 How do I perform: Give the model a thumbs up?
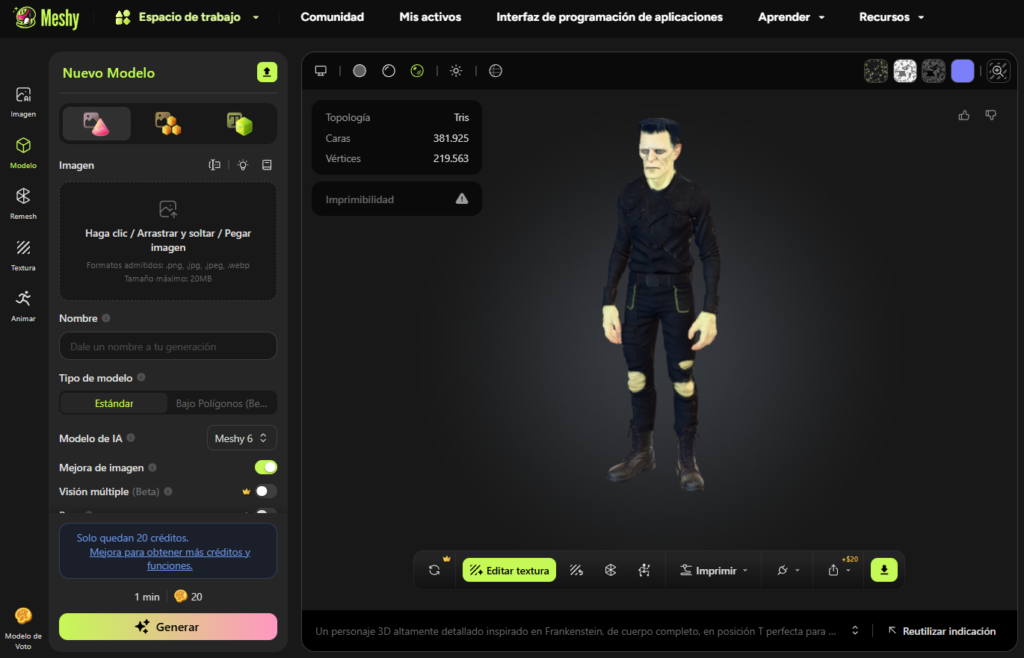[963, 115]
